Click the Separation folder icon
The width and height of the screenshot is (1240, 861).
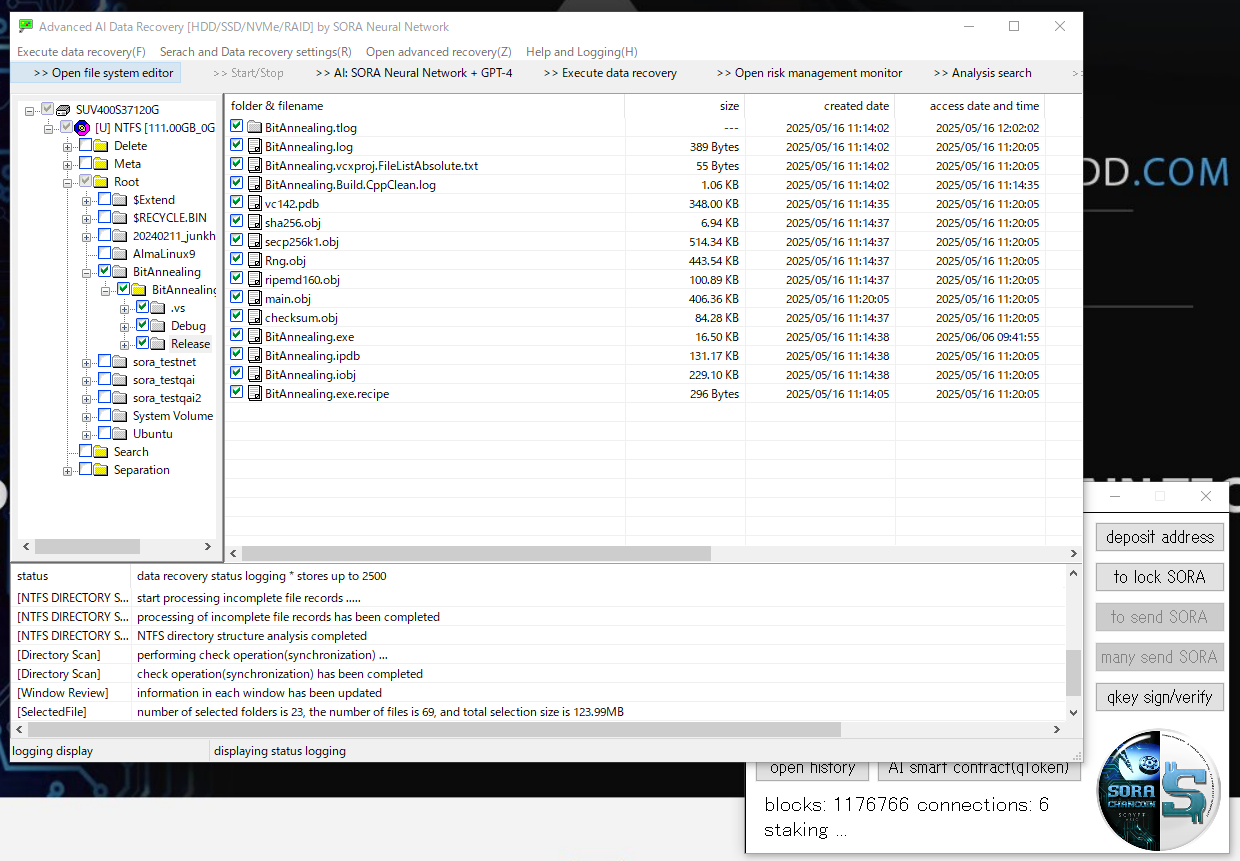(x=102, y=469)
